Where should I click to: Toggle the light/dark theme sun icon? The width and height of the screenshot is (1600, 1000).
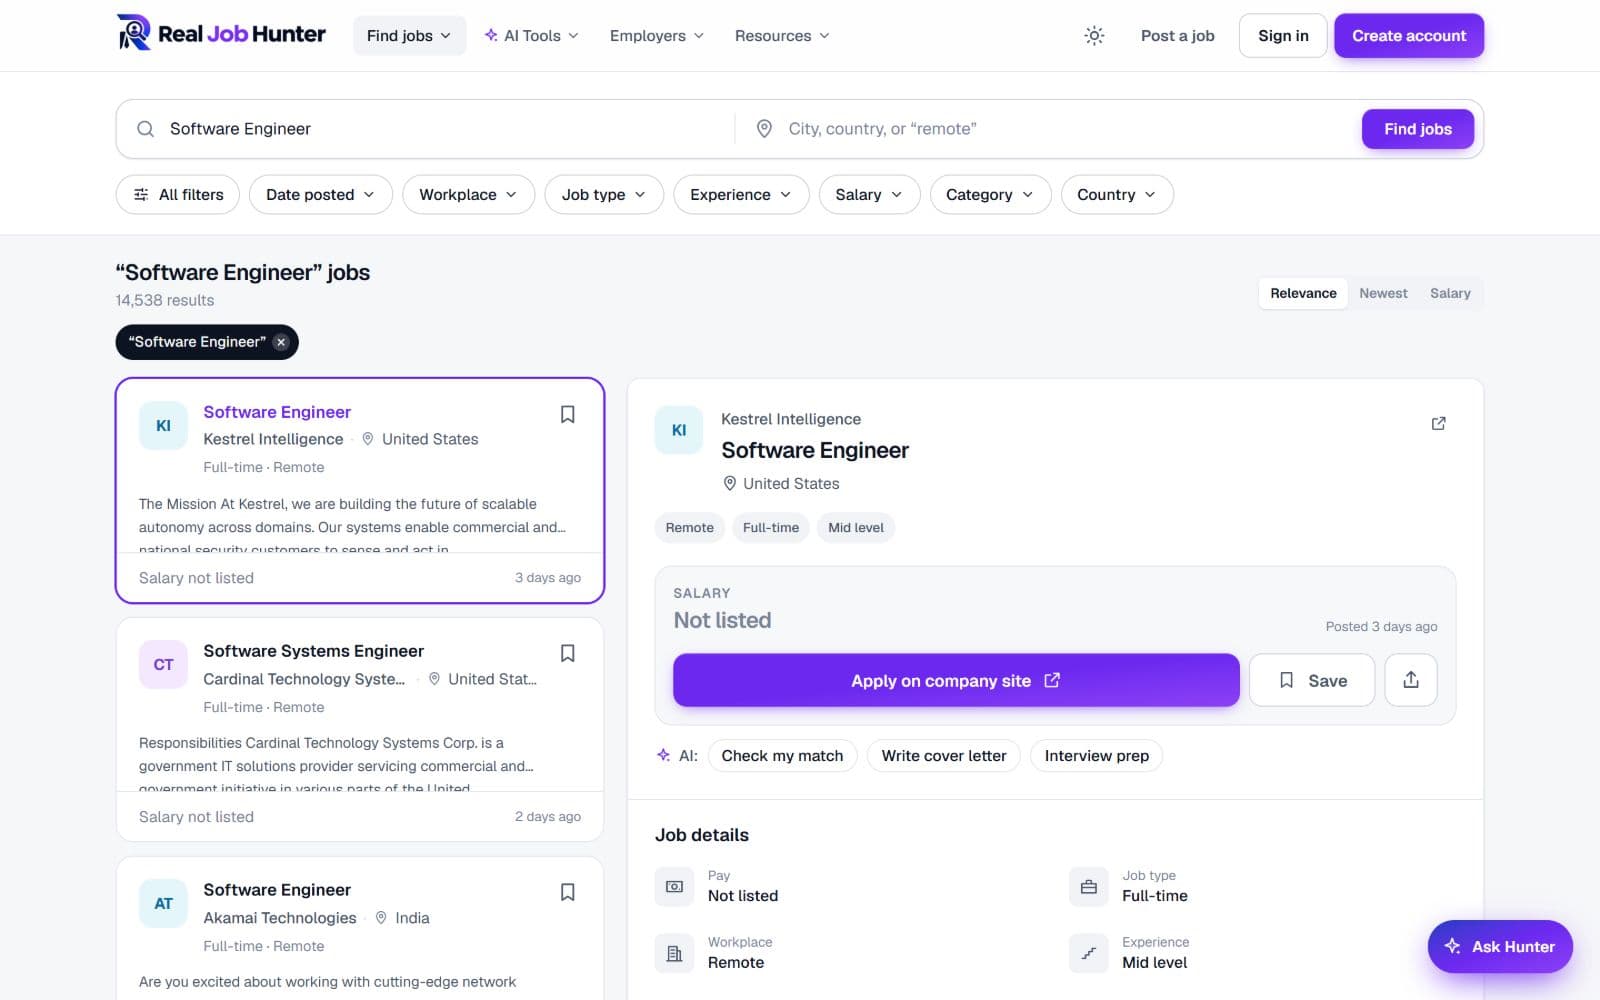pos(1094,36)
